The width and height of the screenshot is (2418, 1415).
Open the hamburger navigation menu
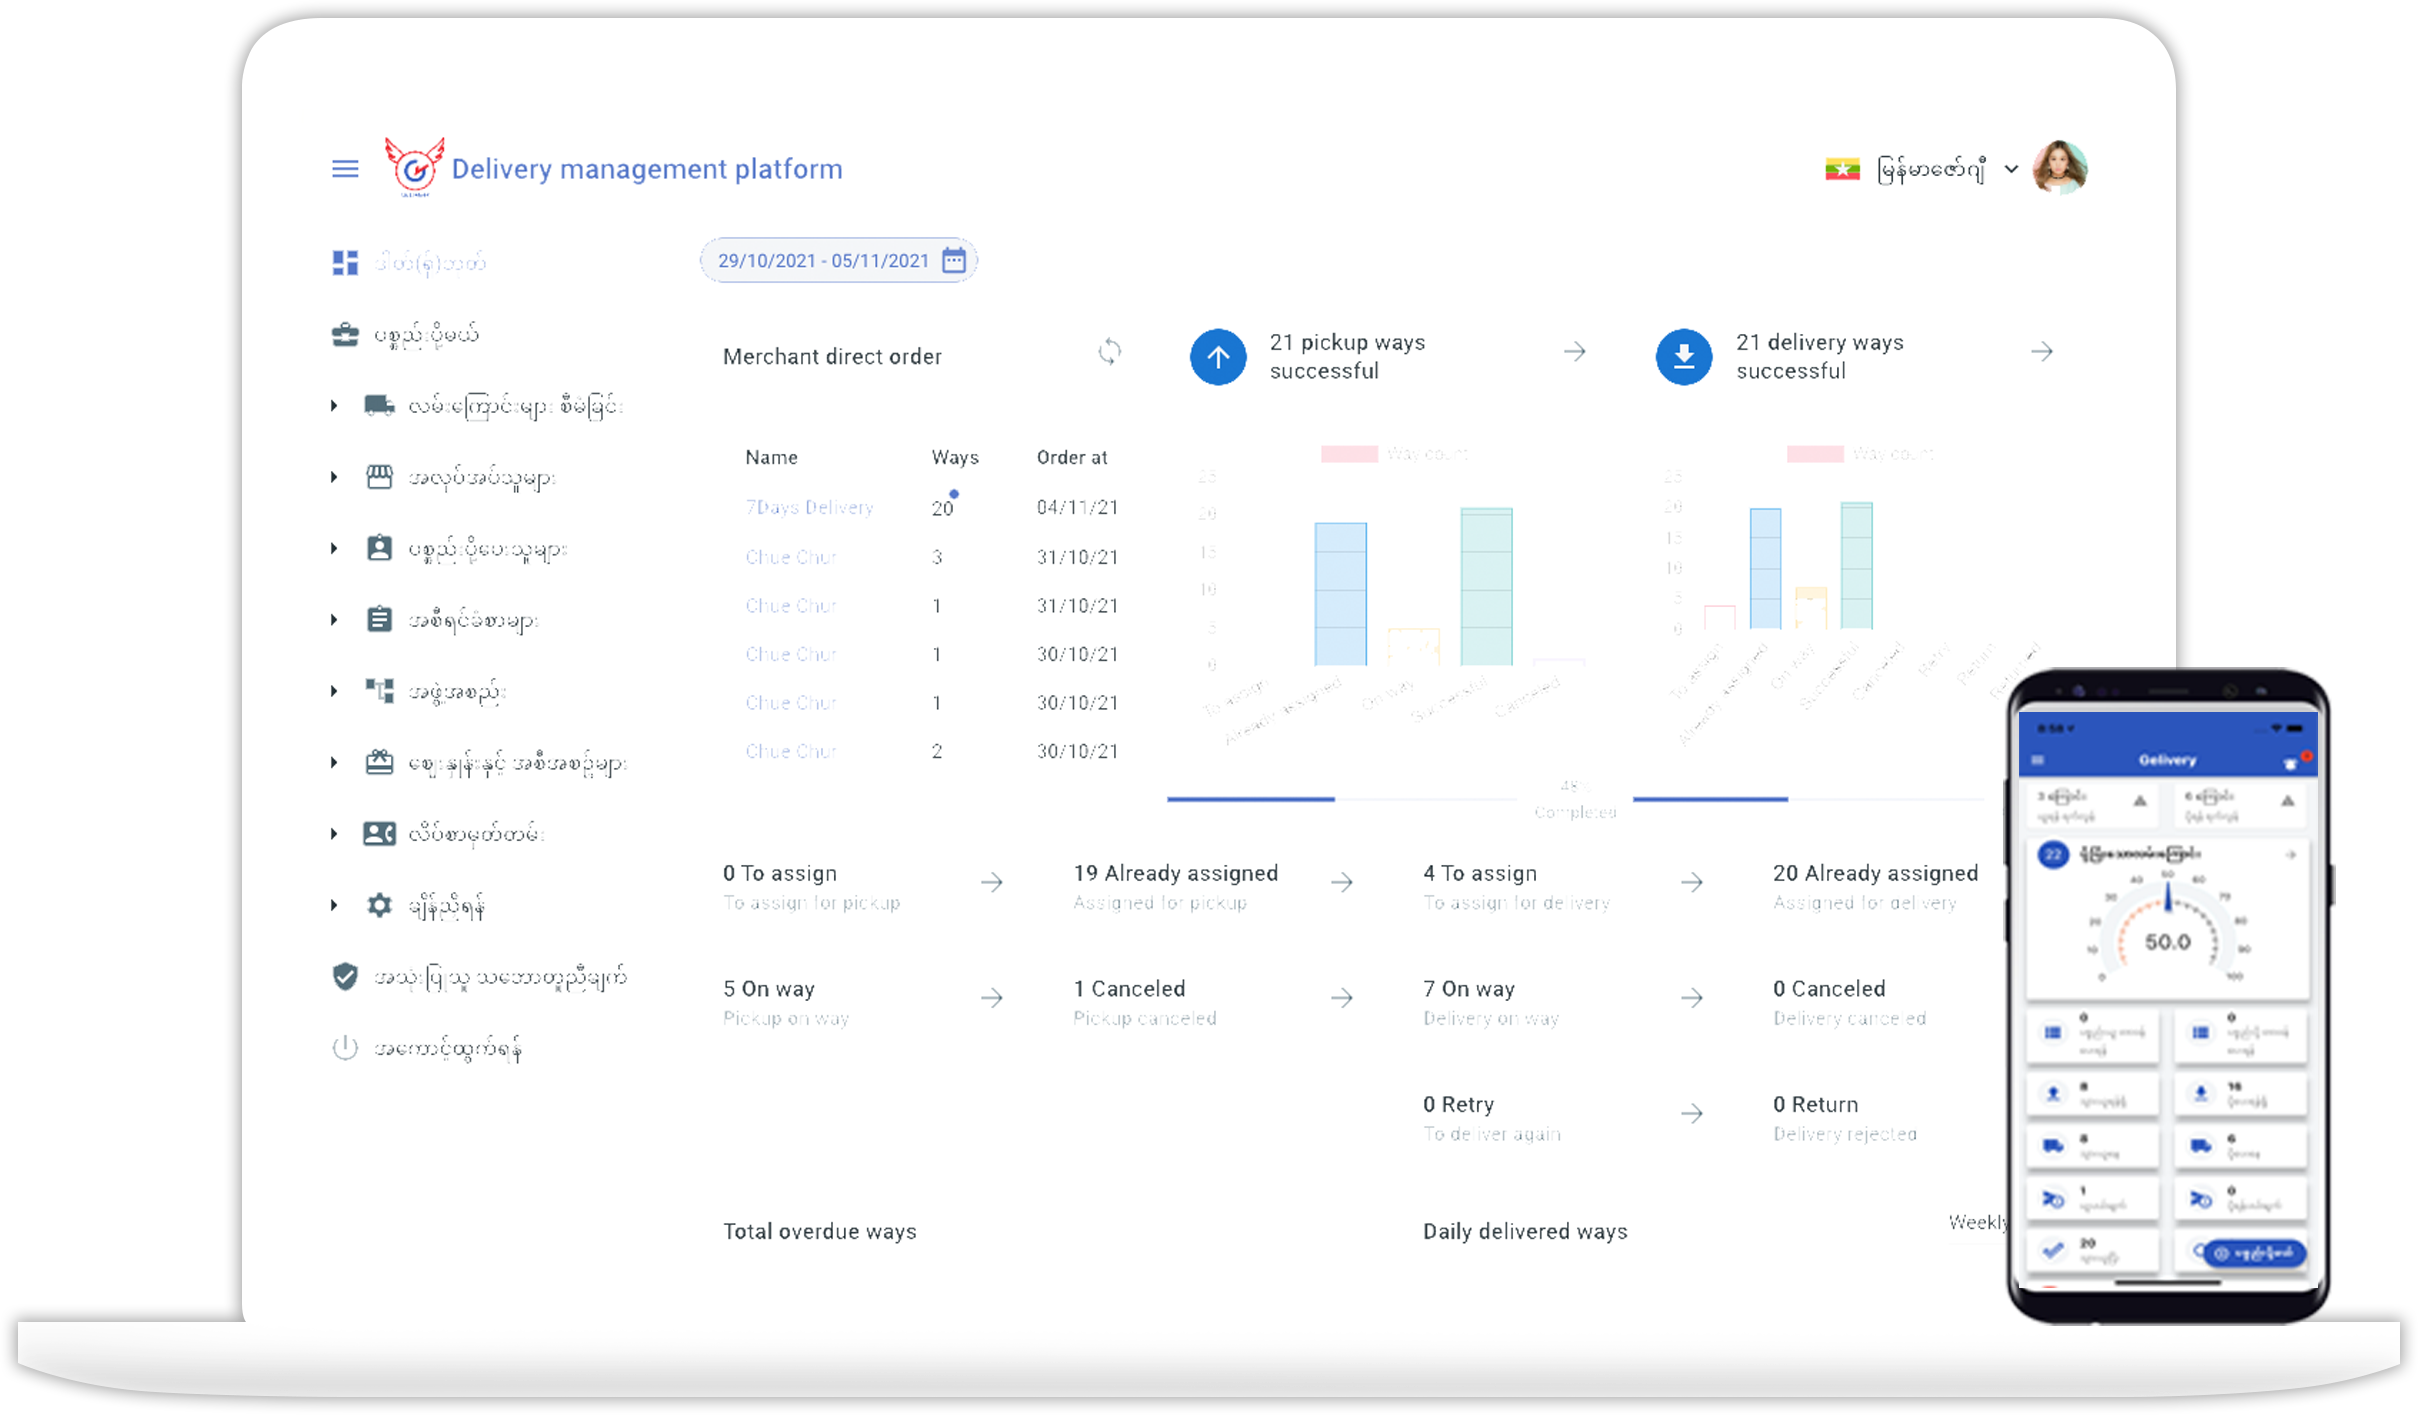345,169
